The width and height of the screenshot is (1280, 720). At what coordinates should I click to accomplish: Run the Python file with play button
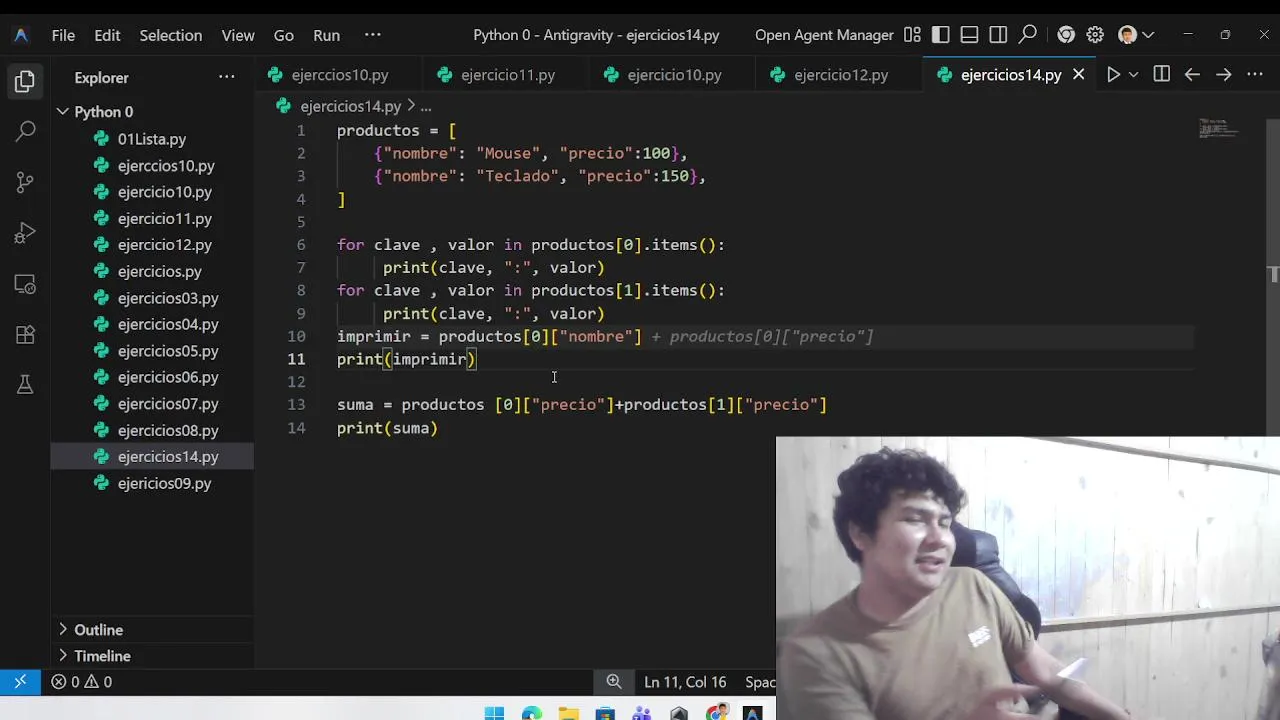pos(1113,75)
